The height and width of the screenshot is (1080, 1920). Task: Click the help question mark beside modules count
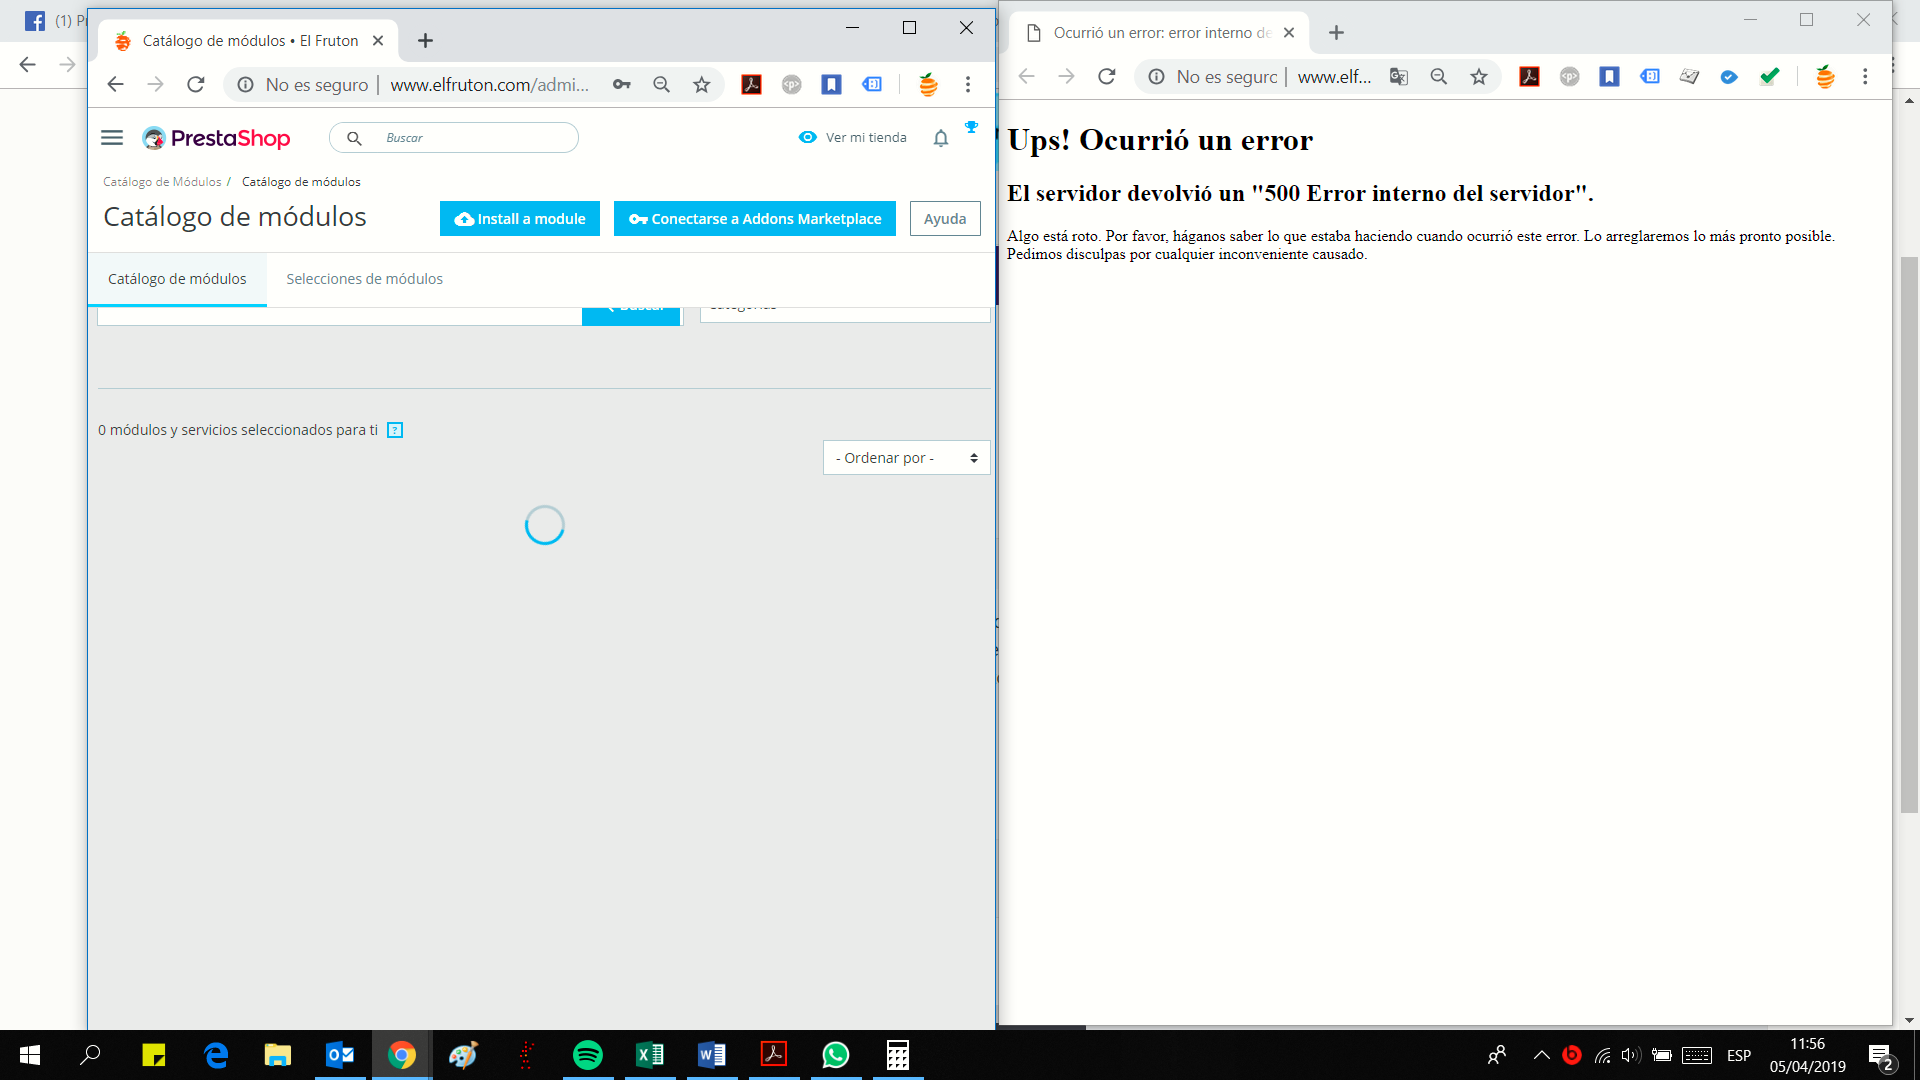pos(395,430)
